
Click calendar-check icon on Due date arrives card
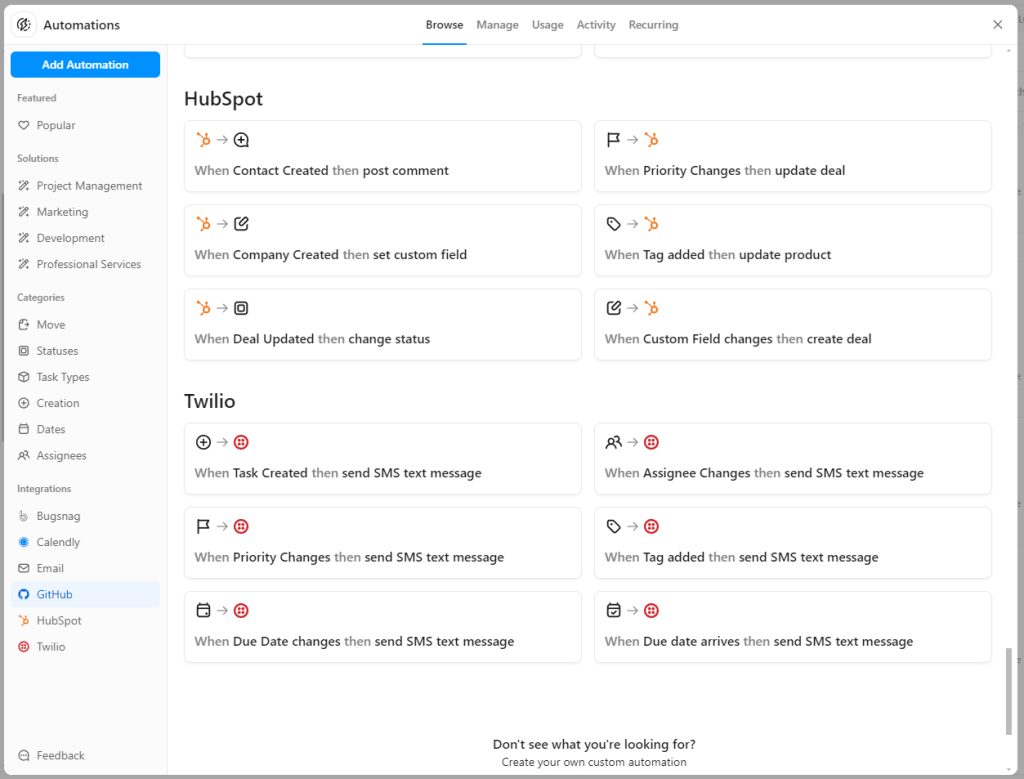(x=613, y=611)
